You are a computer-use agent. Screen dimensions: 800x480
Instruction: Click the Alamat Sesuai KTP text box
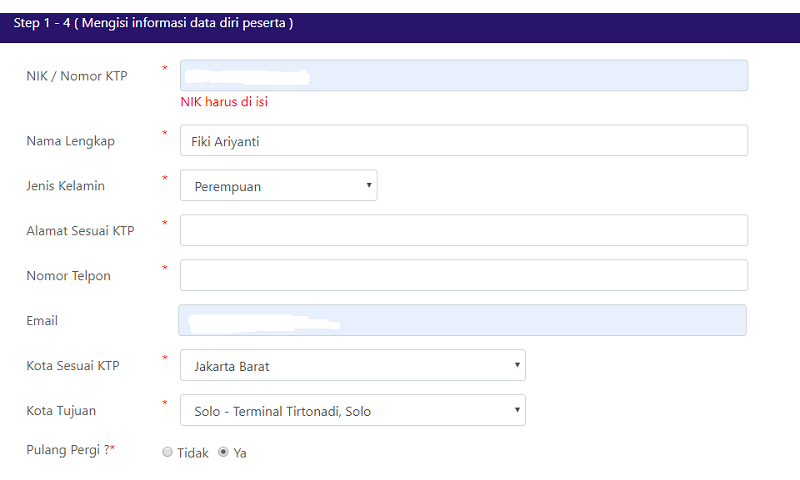pos(463,230)
